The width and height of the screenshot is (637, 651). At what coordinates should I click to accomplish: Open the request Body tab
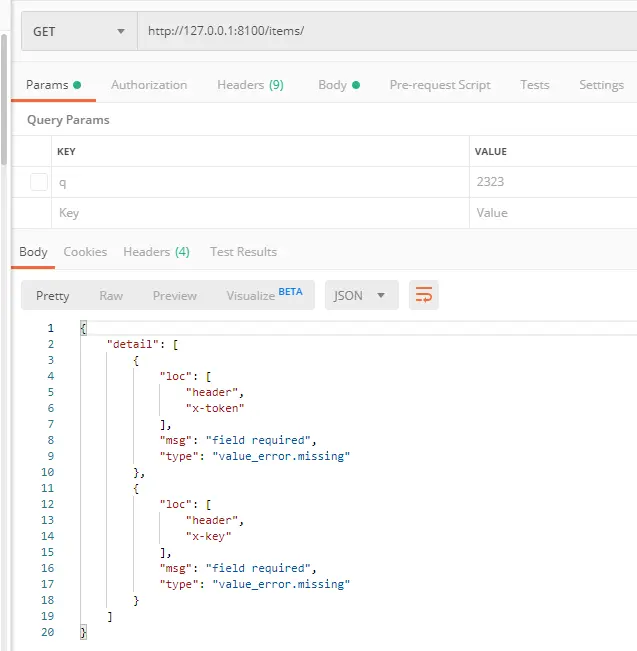[x=338, y=85]
